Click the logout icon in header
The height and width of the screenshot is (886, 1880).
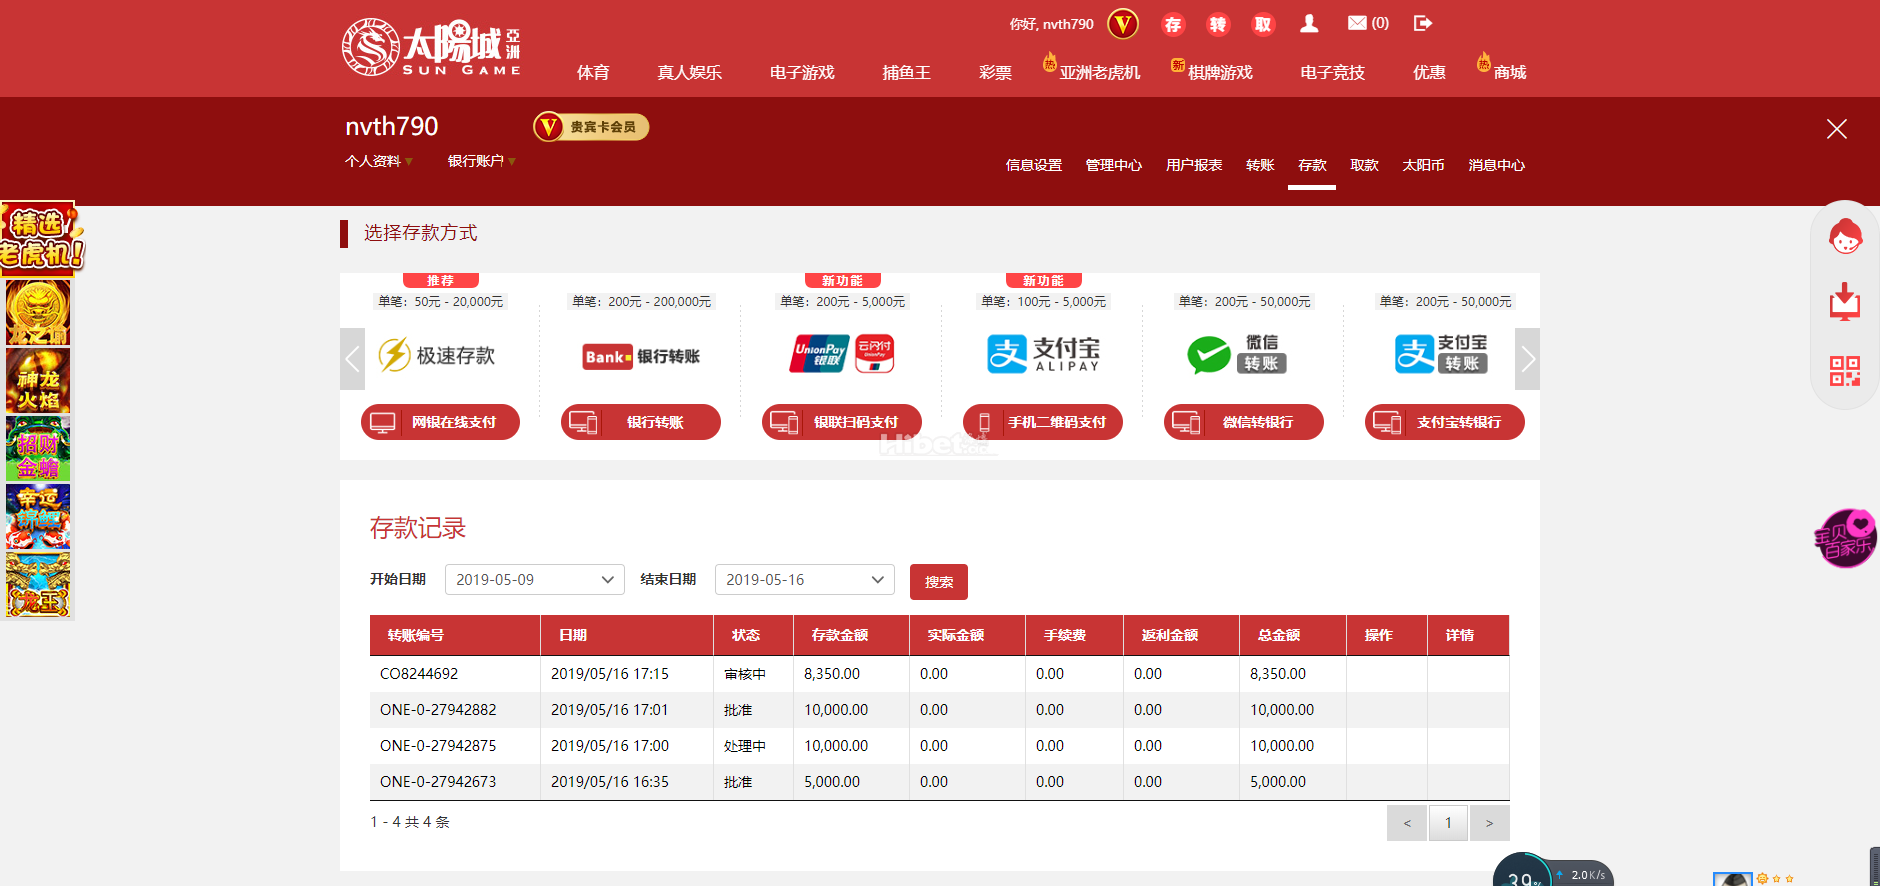(x=1423, y=23)
